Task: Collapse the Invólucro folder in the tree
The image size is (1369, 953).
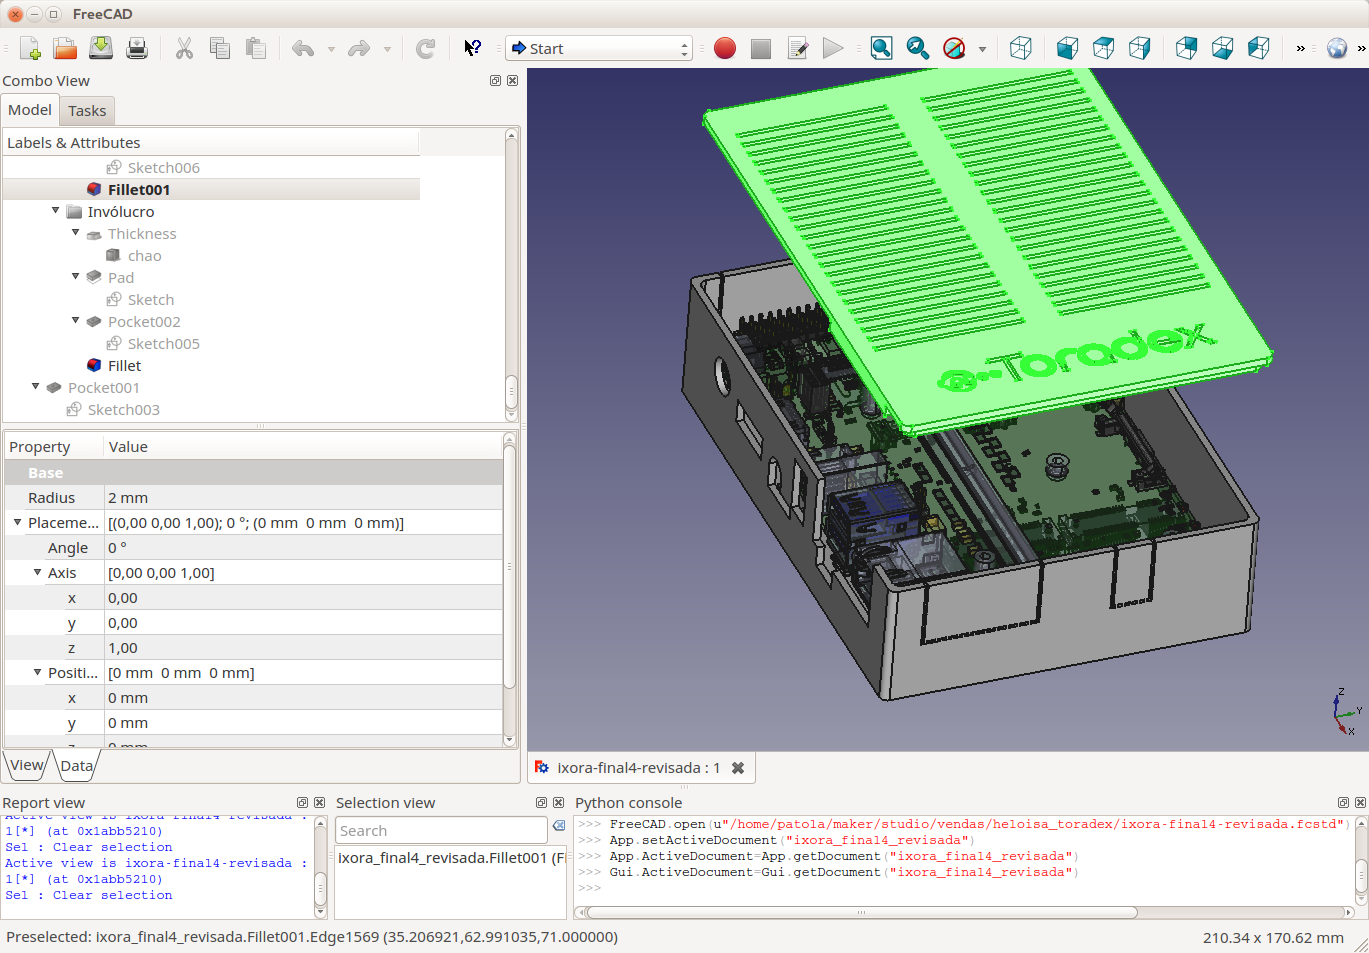Action: [56, 211]
